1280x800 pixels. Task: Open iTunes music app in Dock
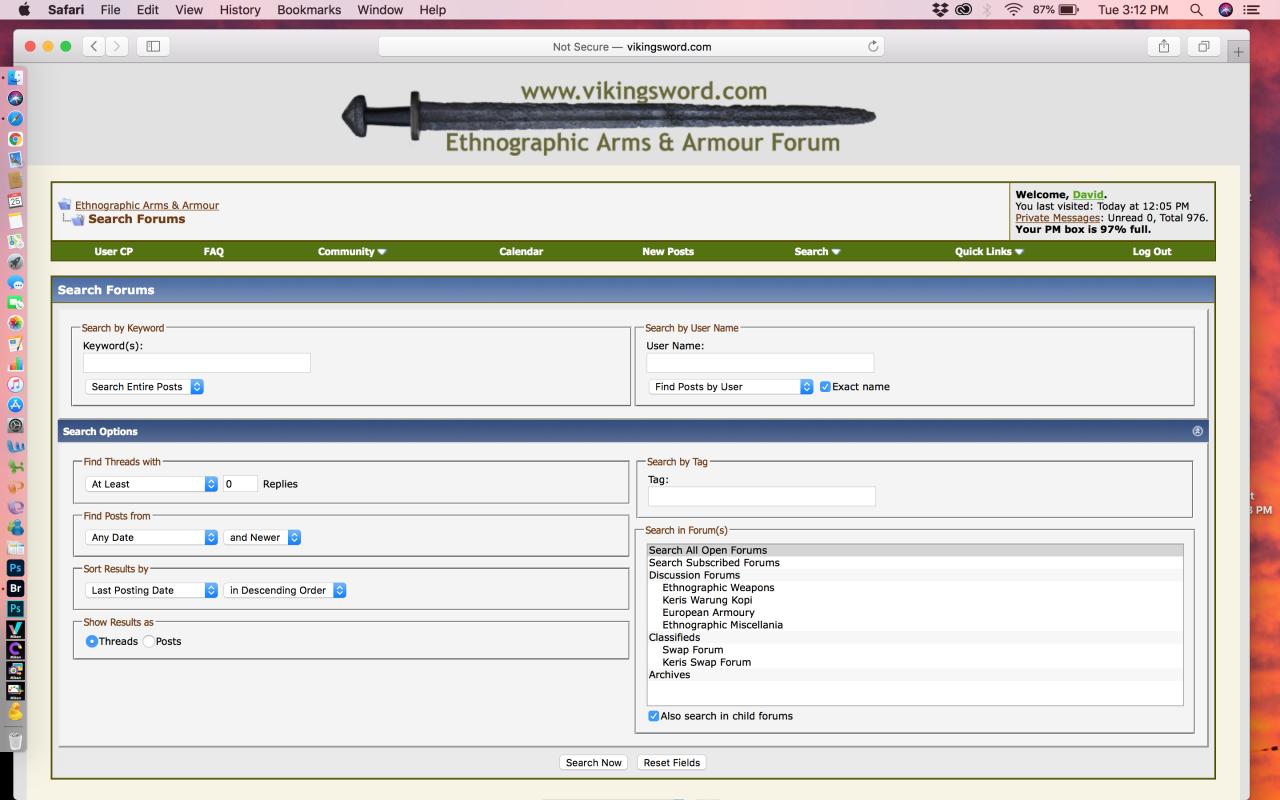(x=15, y=384)
